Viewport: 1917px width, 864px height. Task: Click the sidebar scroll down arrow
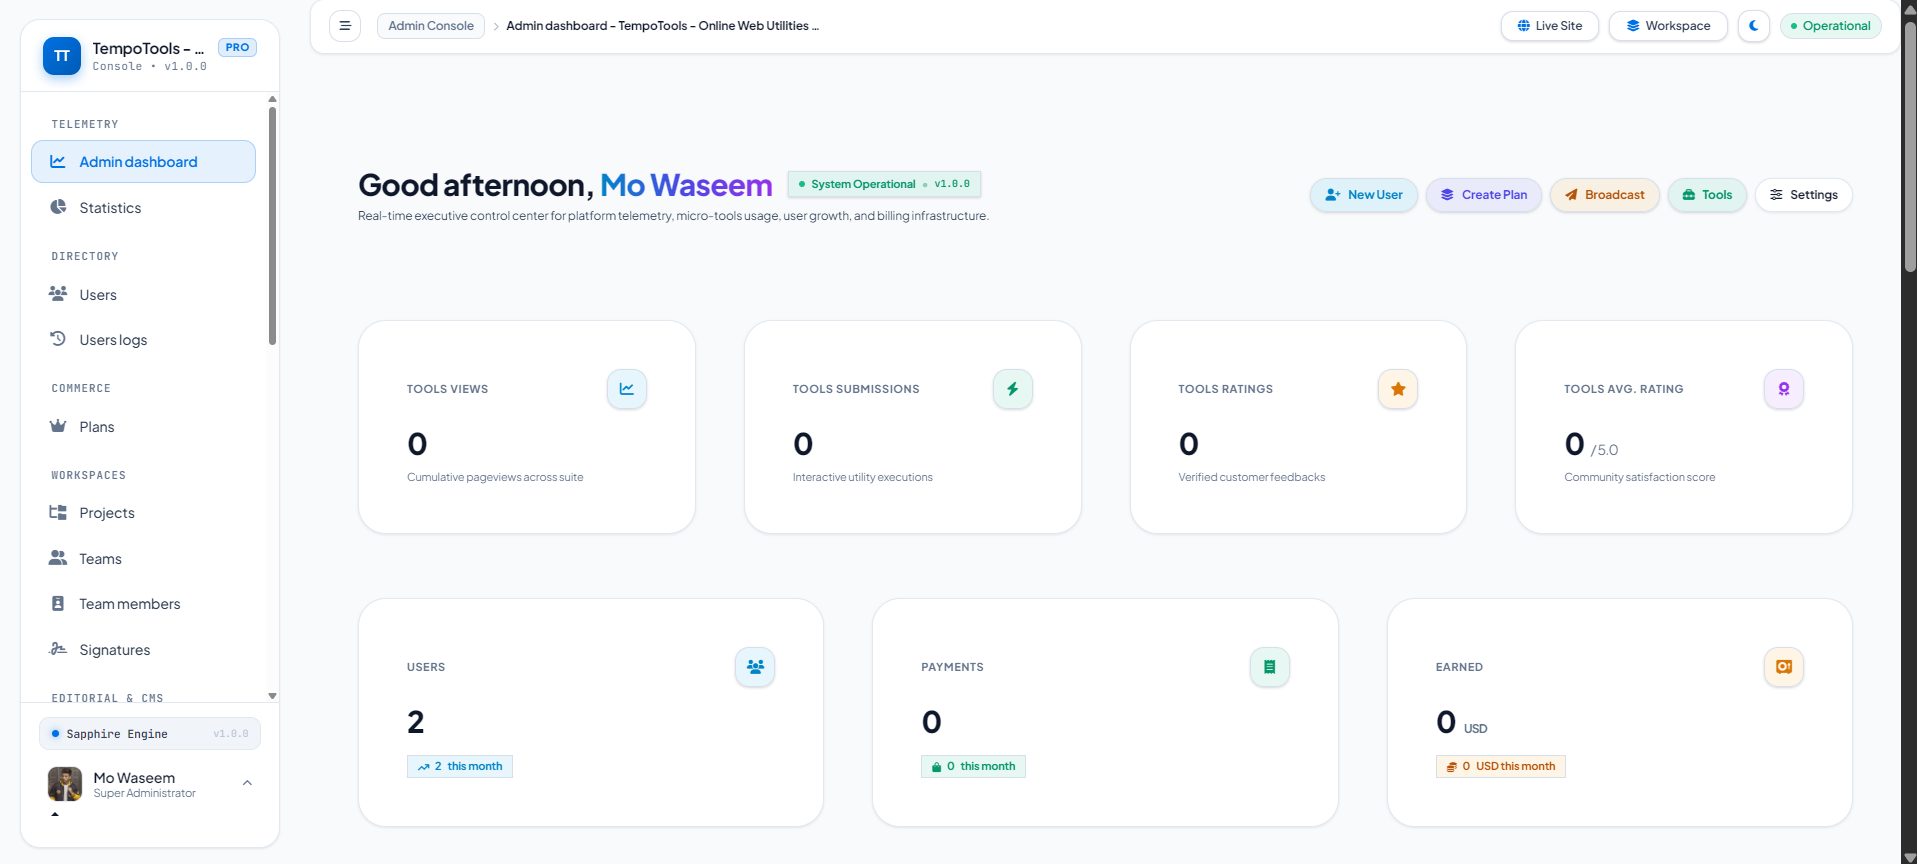point(272,696)
